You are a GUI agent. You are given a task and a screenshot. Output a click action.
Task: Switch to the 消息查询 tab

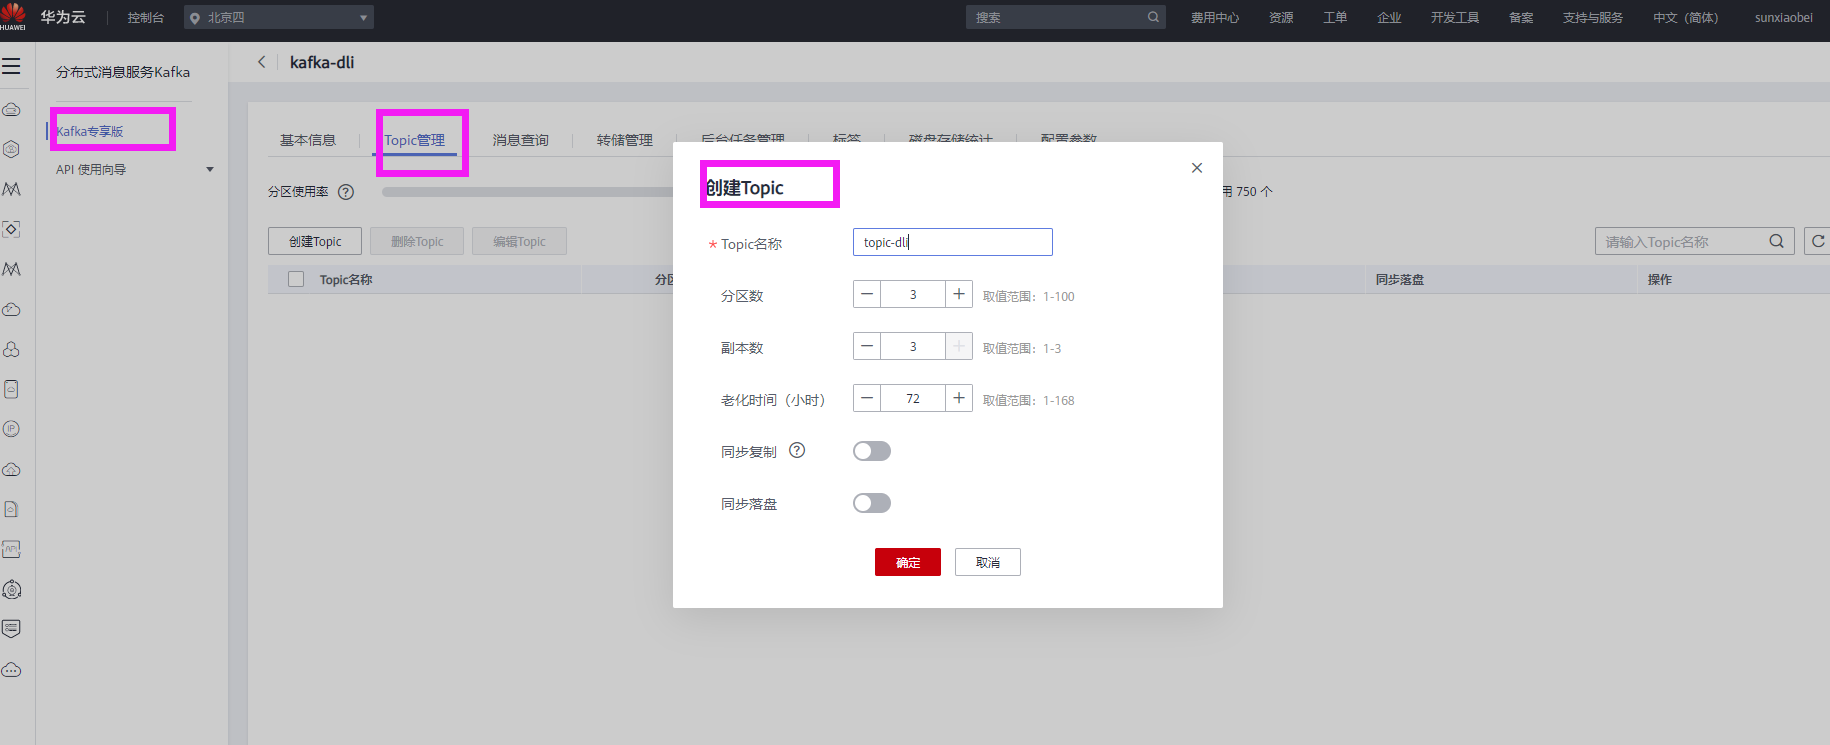521,140
